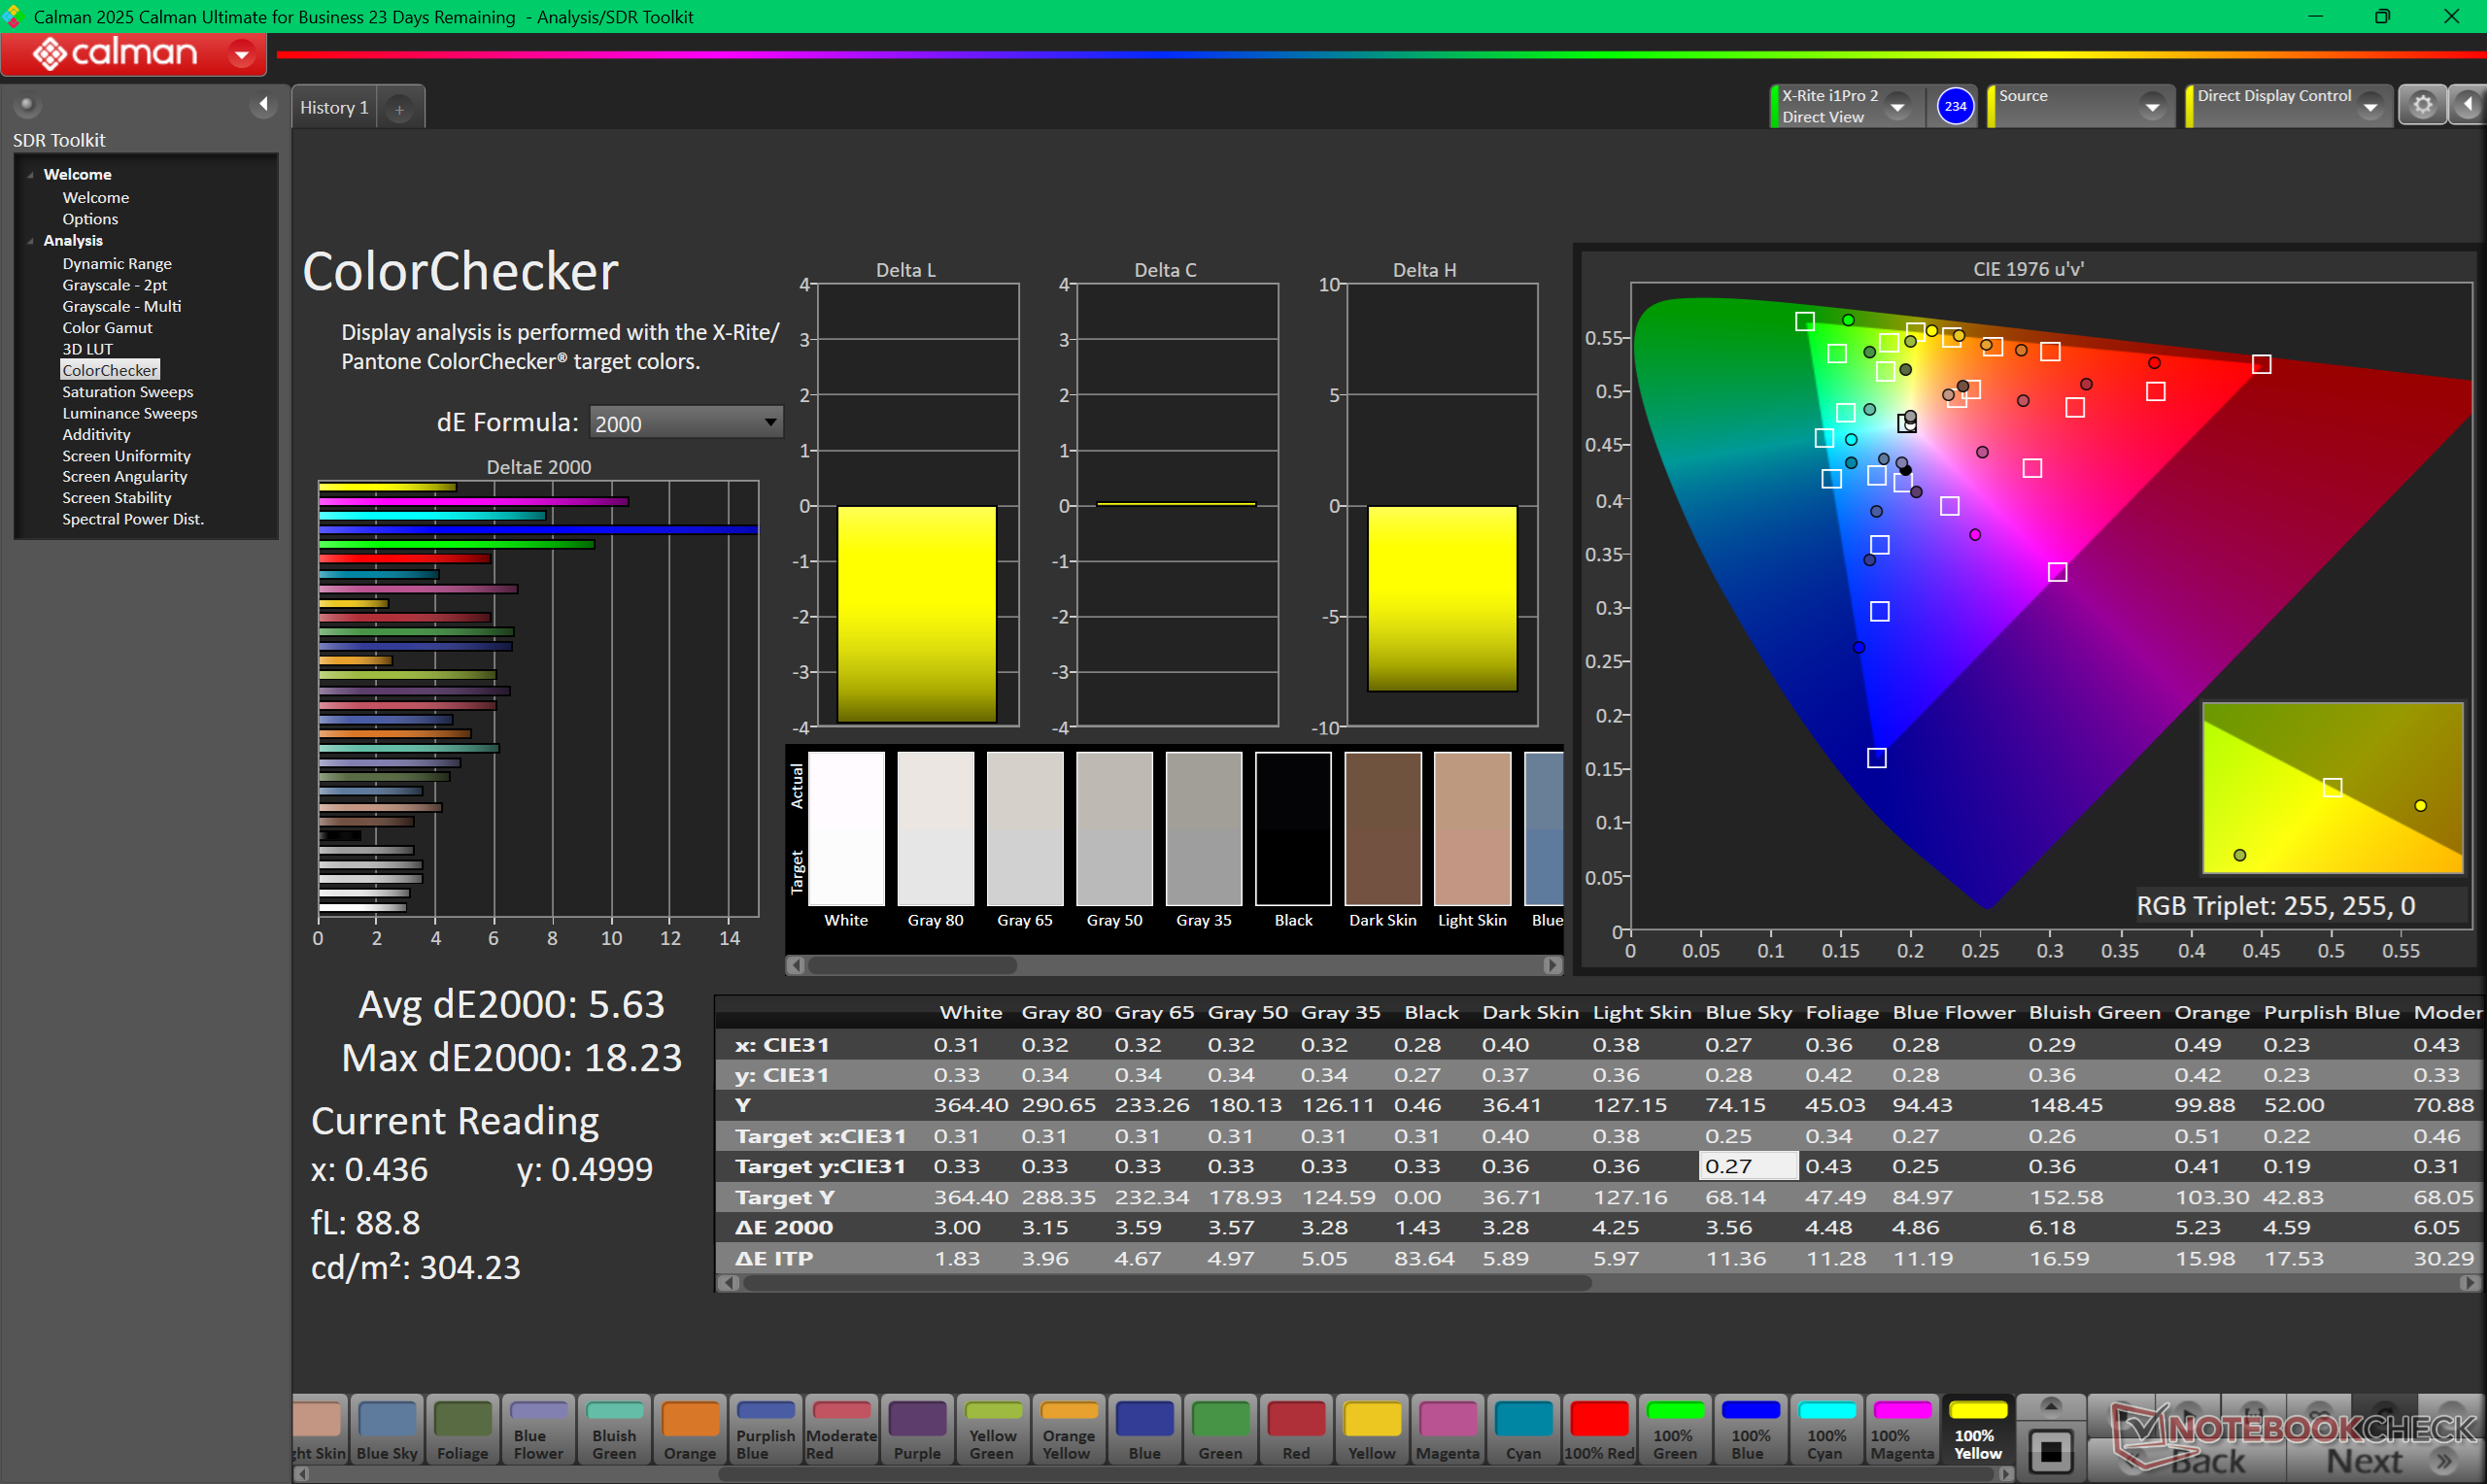Open the Color Gamut analysis page
The image size is (2487, 1484).
coord(107,328)
